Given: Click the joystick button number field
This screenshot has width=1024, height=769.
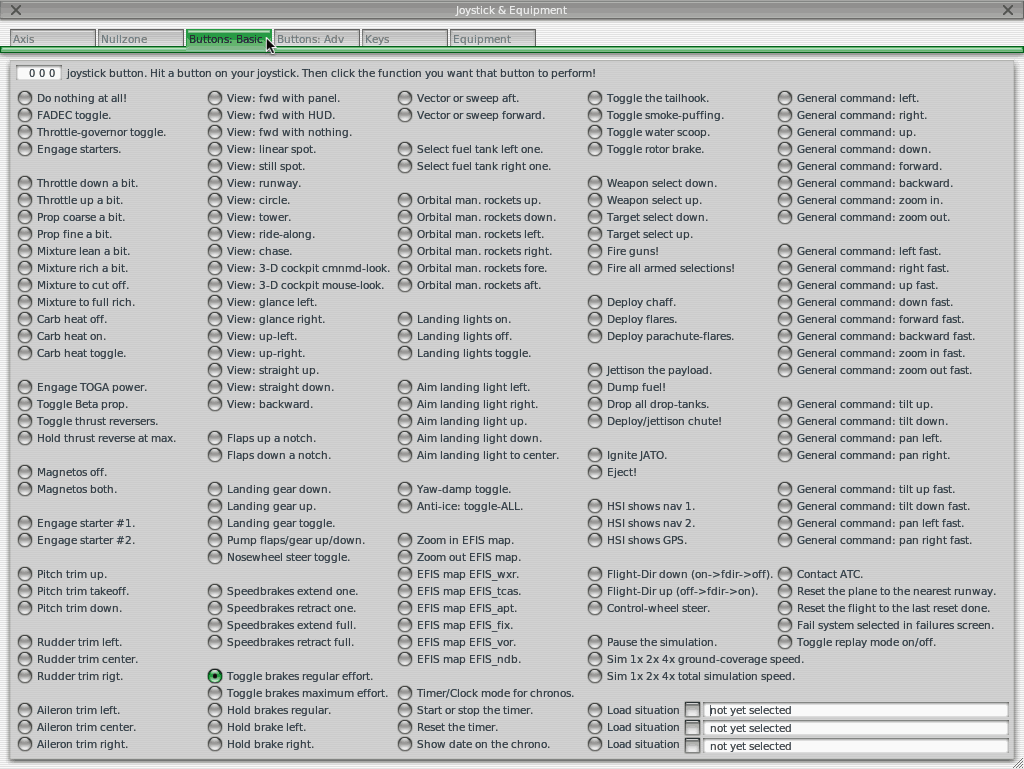Looking at the screenshot, I should 39,73.
